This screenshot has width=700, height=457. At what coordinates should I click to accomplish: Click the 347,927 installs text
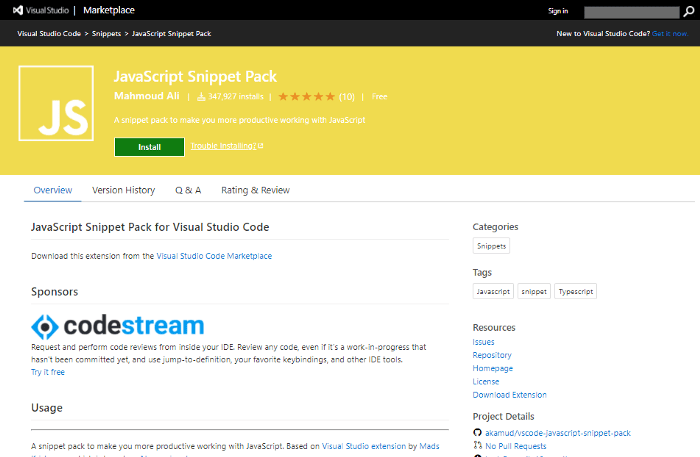click(236, 96)
